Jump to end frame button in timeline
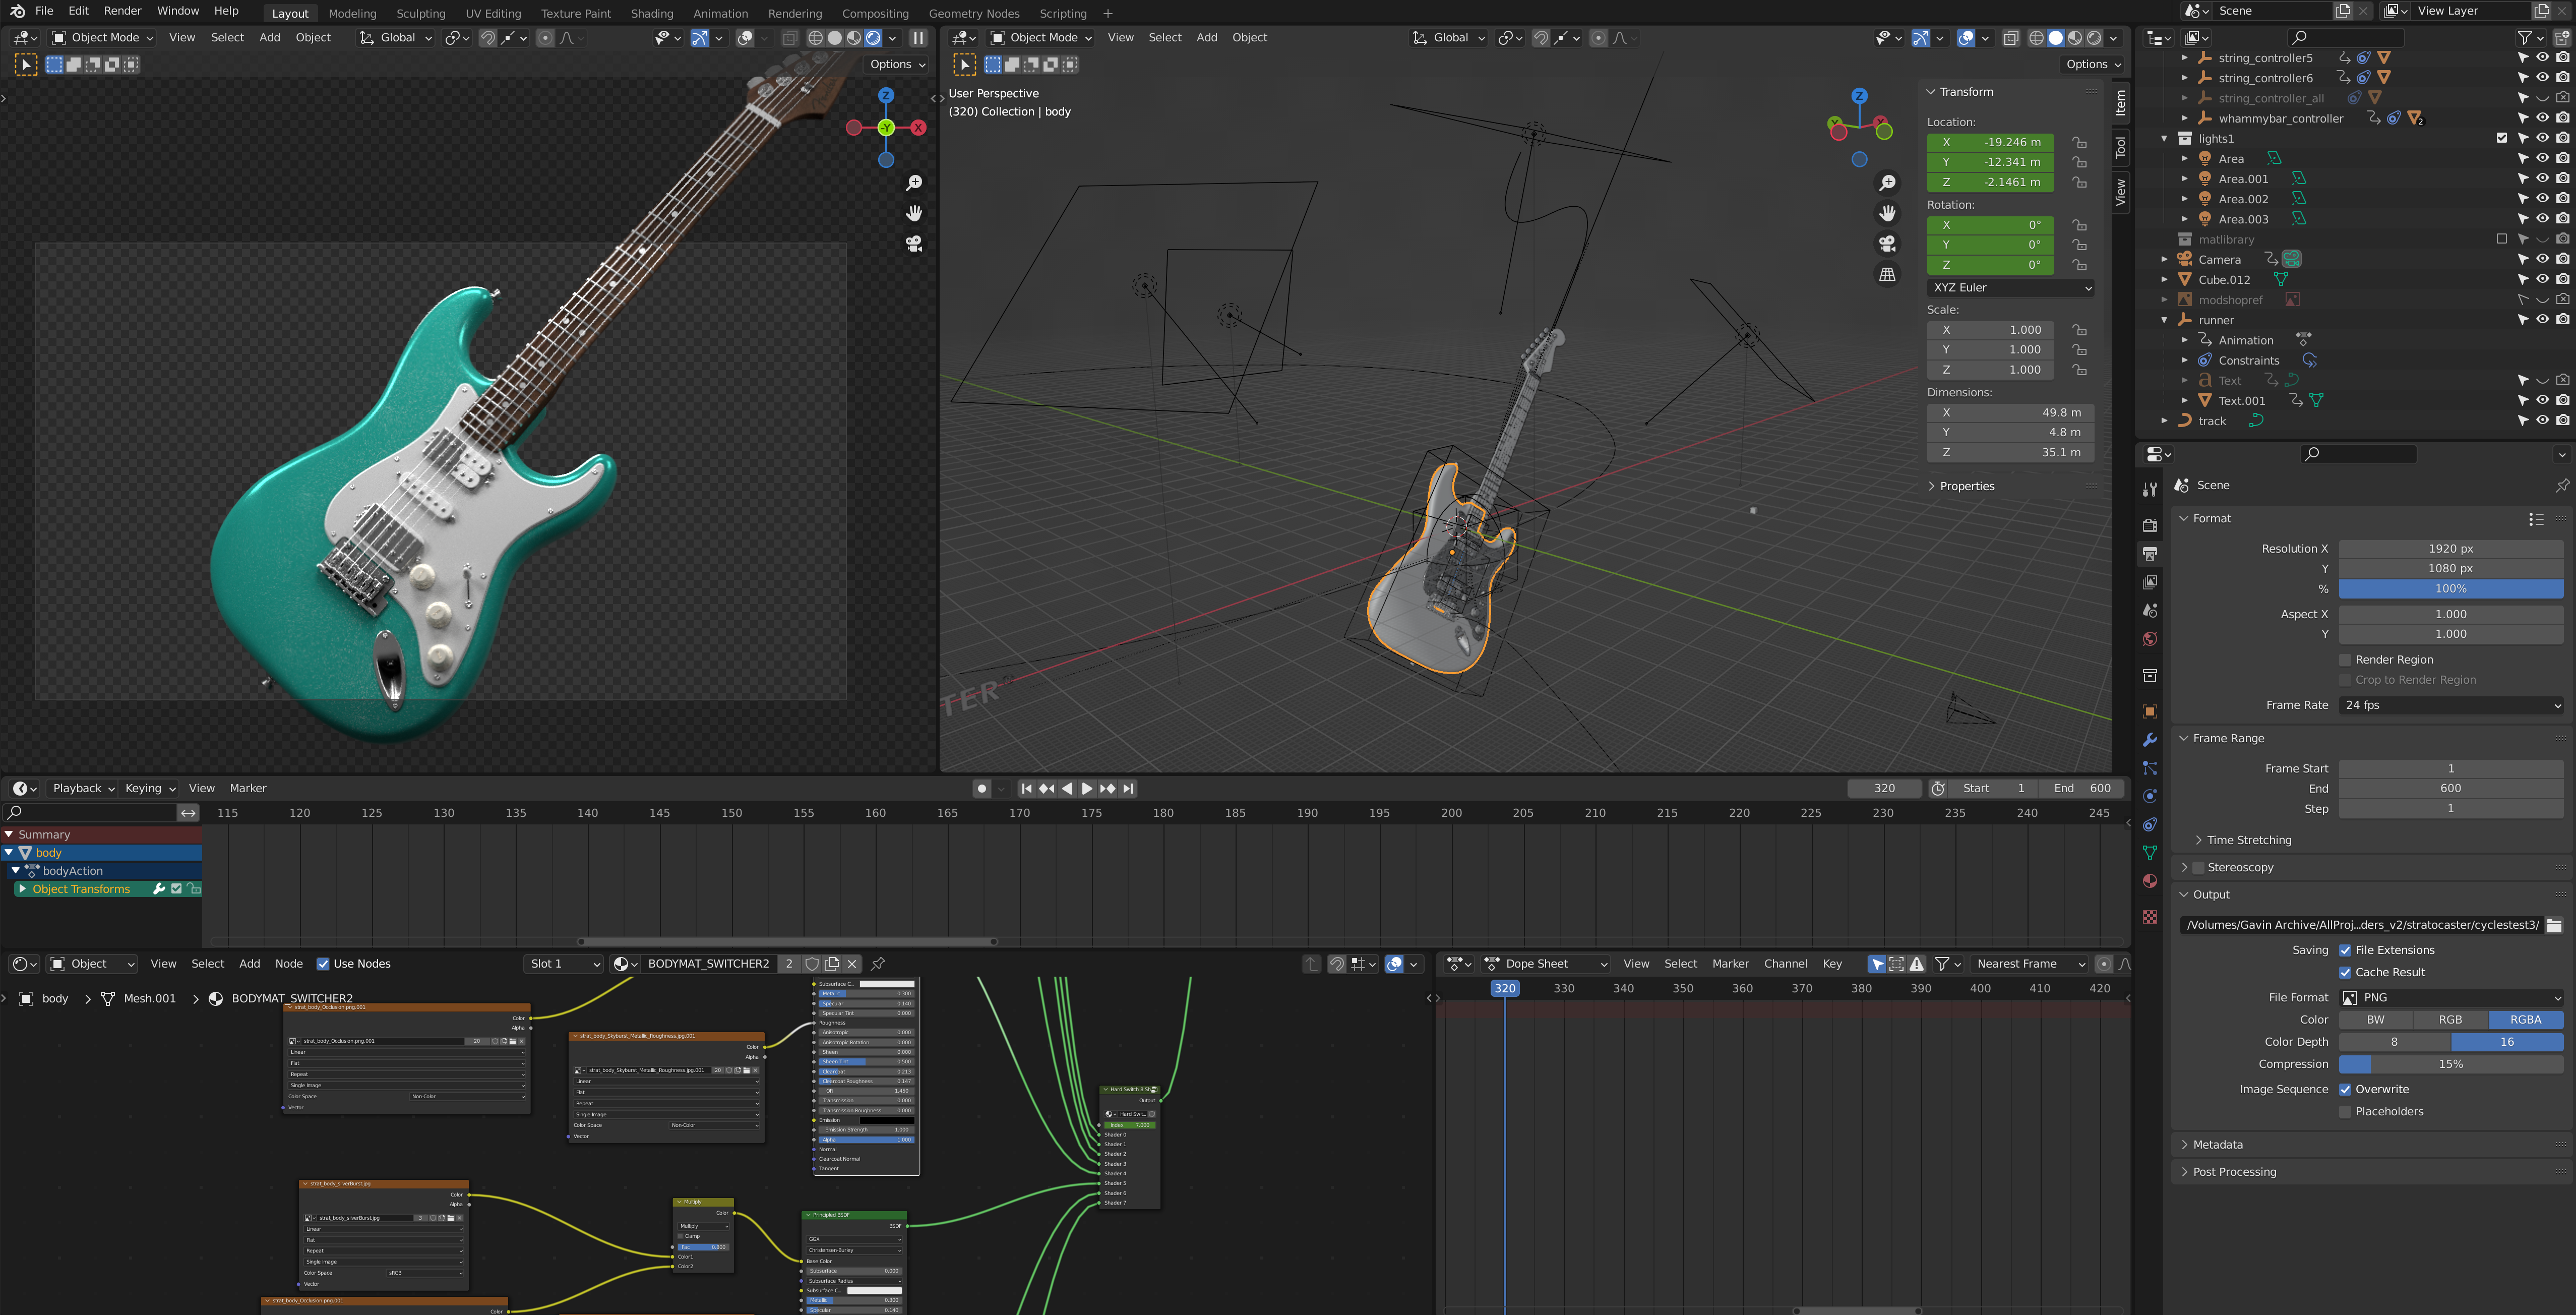 coord(1128,788)
